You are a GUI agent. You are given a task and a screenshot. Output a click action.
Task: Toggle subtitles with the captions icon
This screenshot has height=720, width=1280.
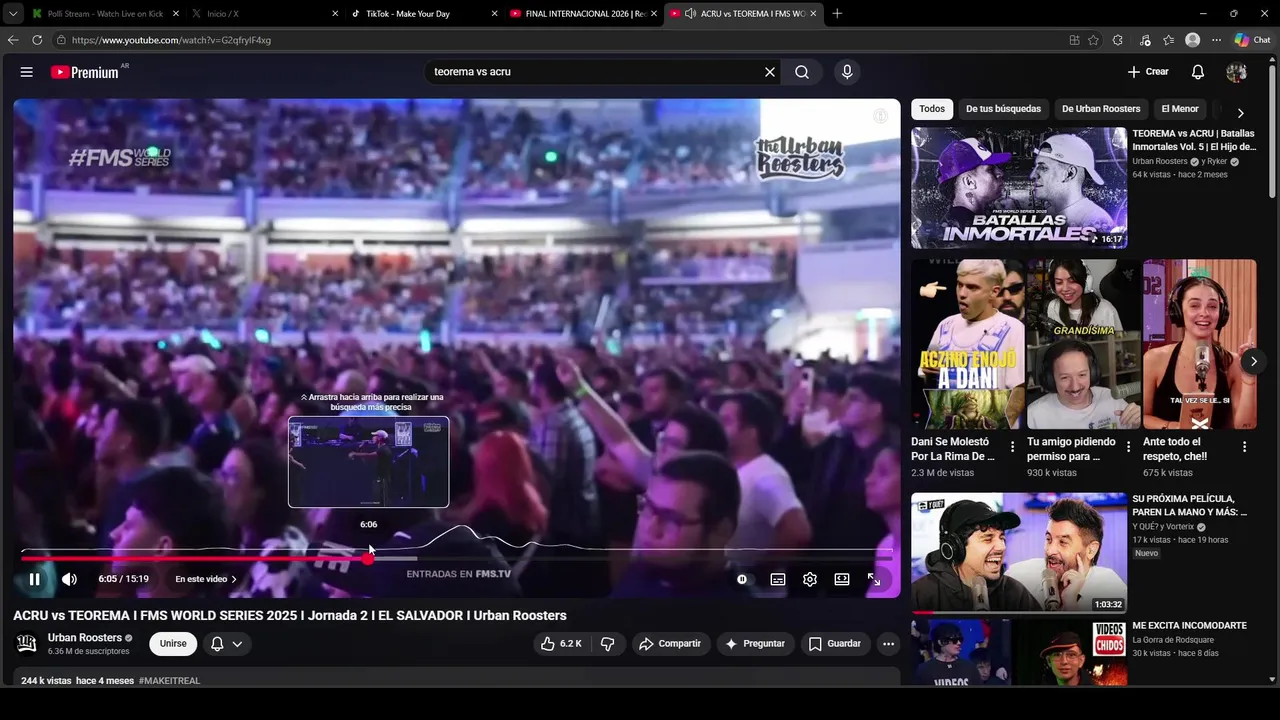click(x=777, y=579)
